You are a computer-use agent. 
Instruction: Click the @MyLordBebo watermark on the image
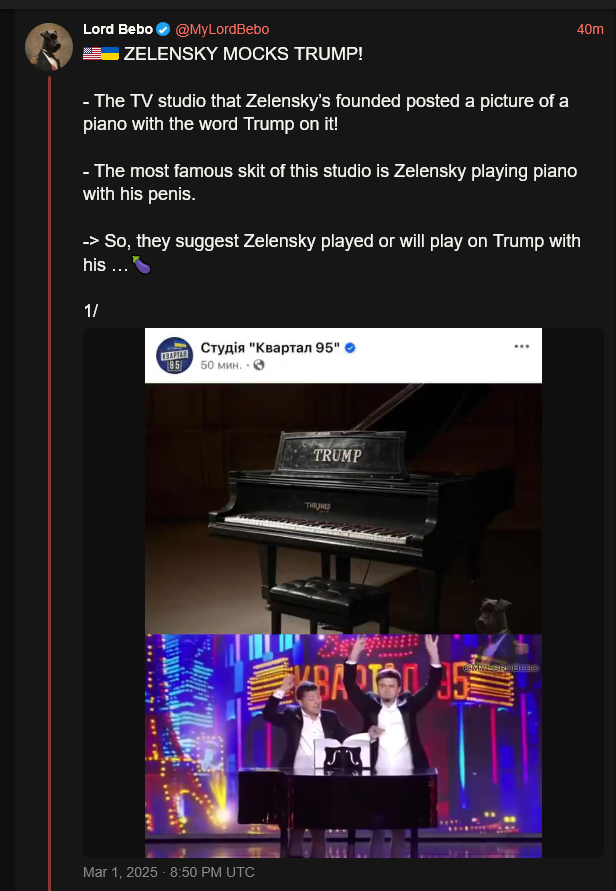point(500,668)
